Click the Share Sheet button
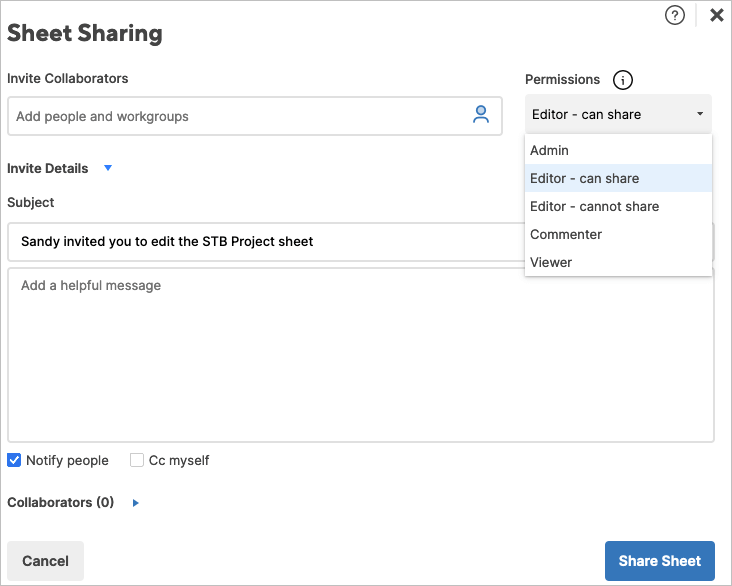The width and height of the screenshot is (732, 586). tap(660, 561)
